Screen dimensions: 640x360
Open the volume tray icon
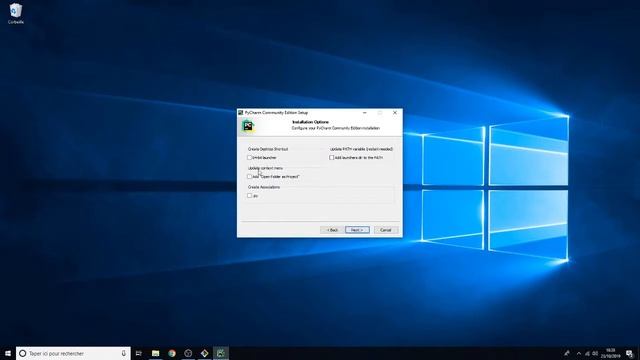coord(595,353)
